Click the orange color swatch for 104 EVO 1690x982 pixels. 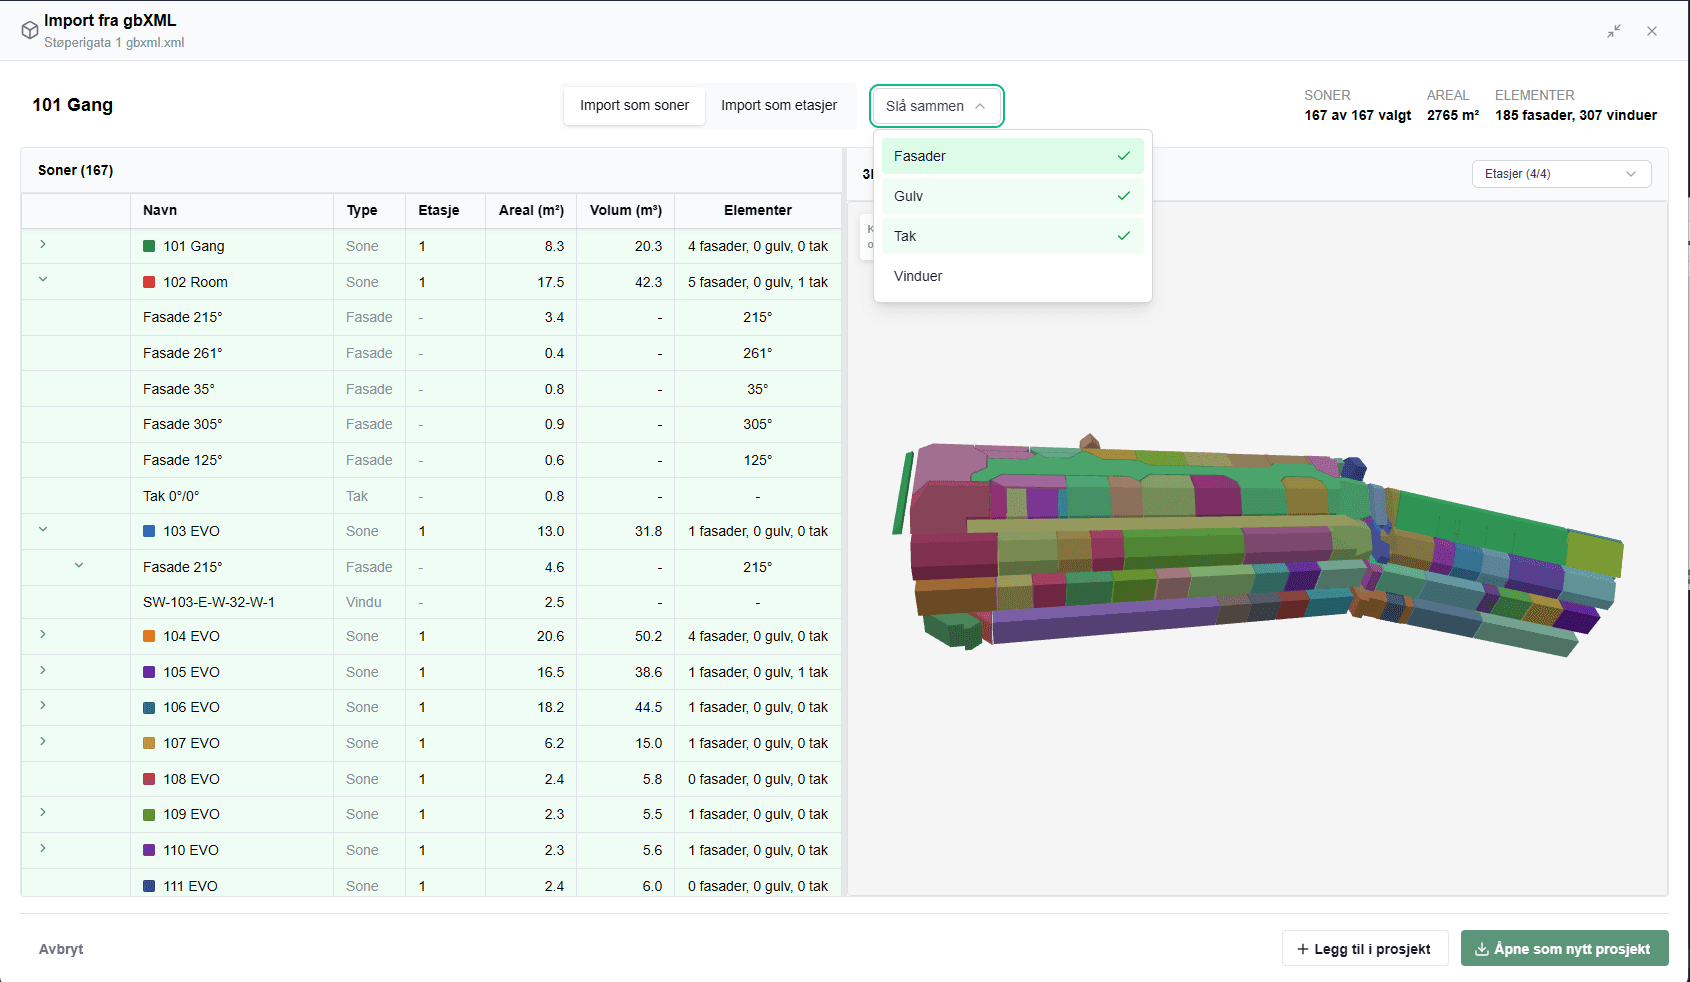[149, 636]
